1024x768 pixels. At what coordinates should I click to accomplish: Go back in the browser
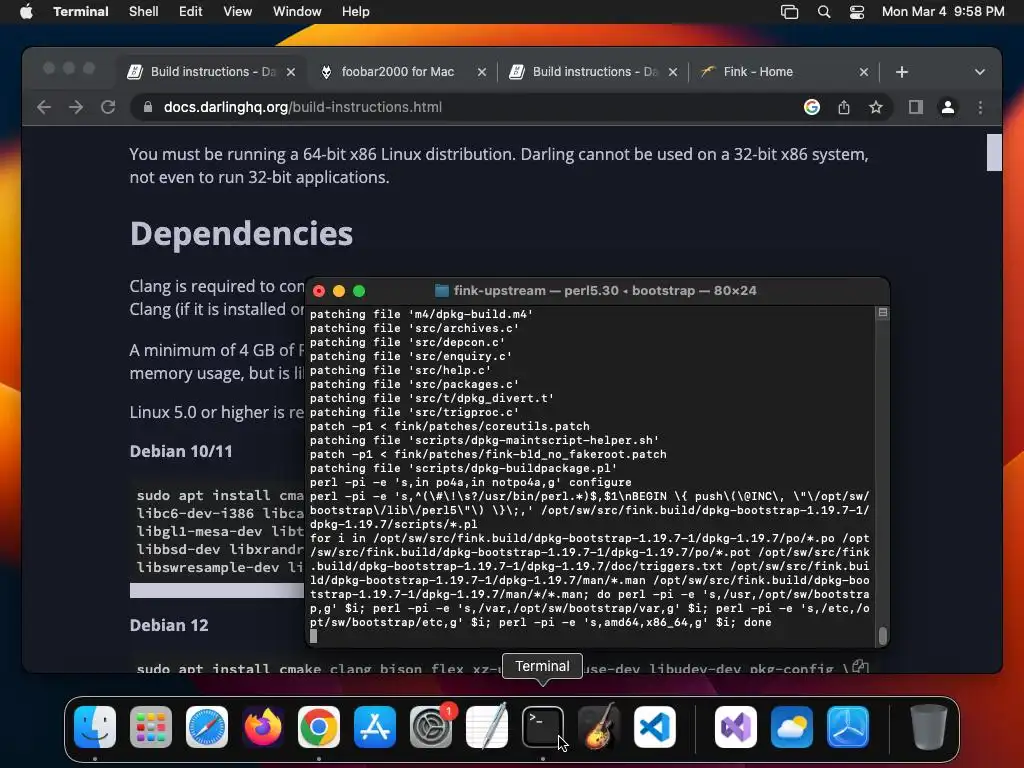[44, 107]
